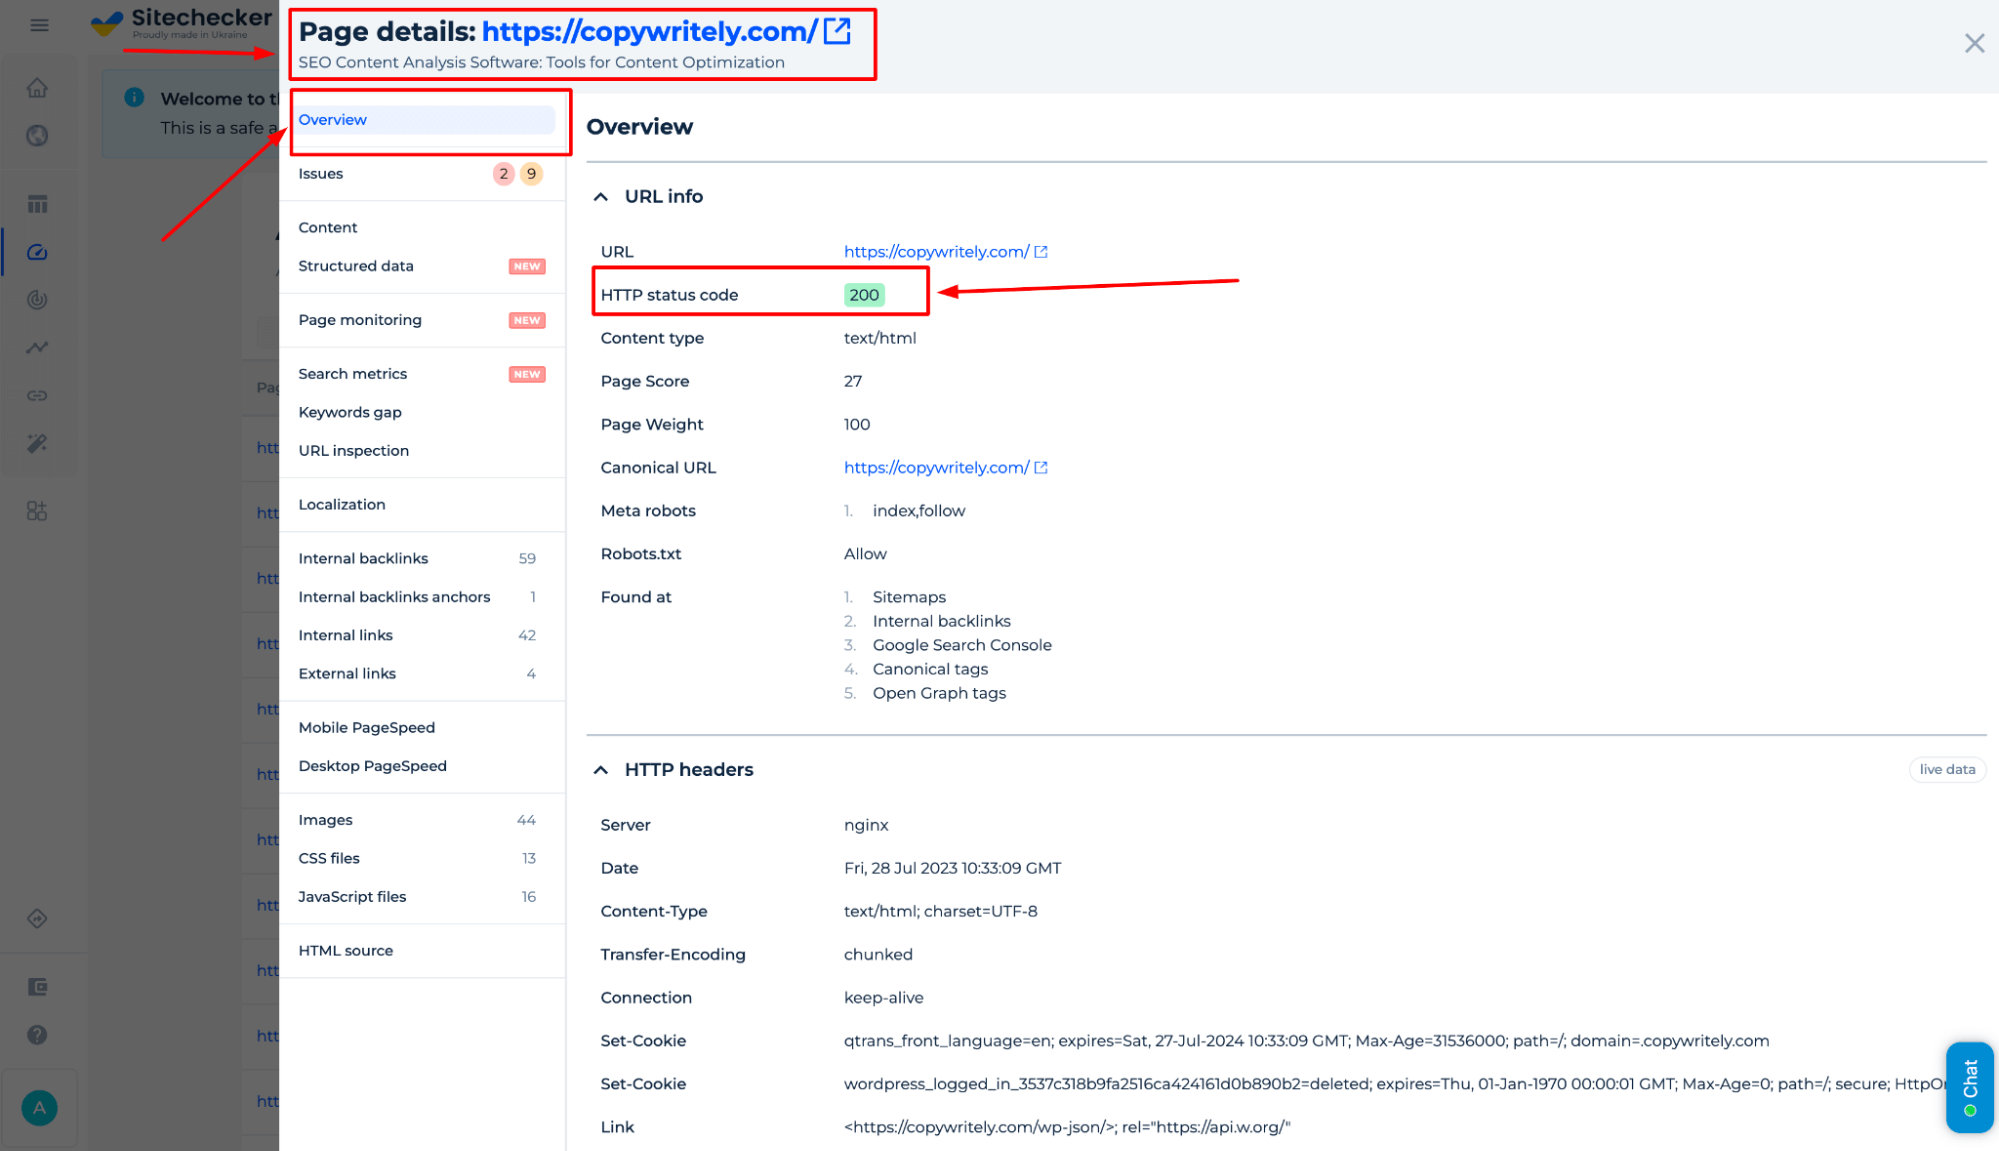Open the Internal links tab
Viewport: 1999px width, 1151px height.
(423, 635)
